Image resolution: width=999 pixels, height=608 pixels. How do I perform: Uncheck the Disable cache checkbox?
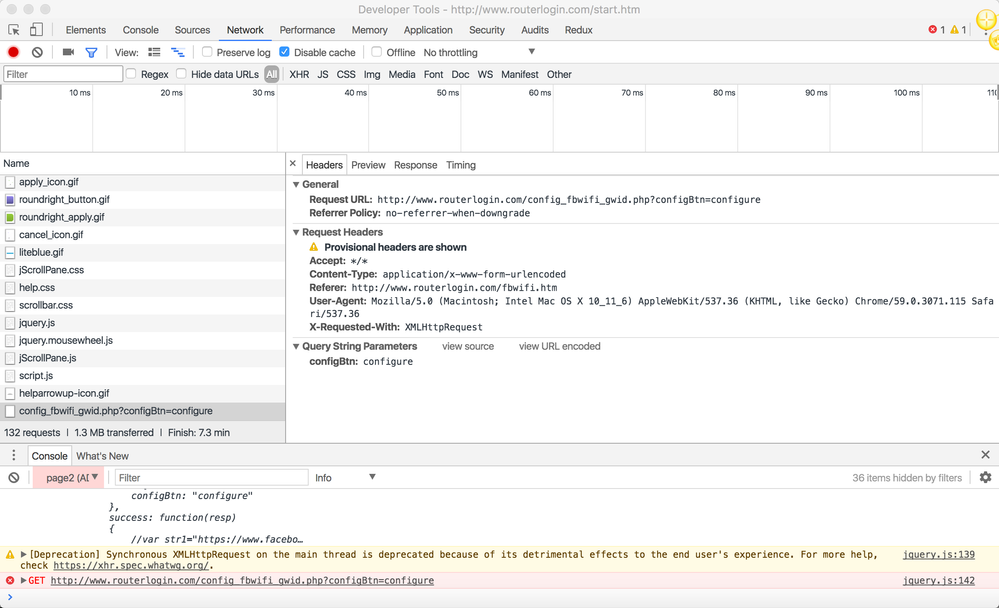[285, 52]
